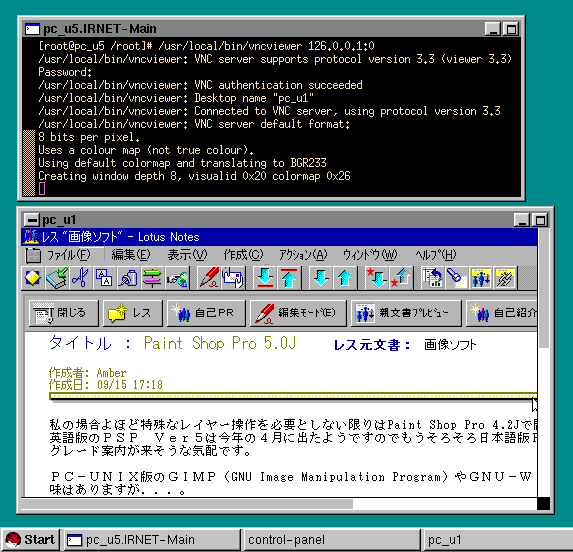Viewport: 573px width, 552px height.
Task: Click the 画像ソフト parent document text
Action: (450, 344)
